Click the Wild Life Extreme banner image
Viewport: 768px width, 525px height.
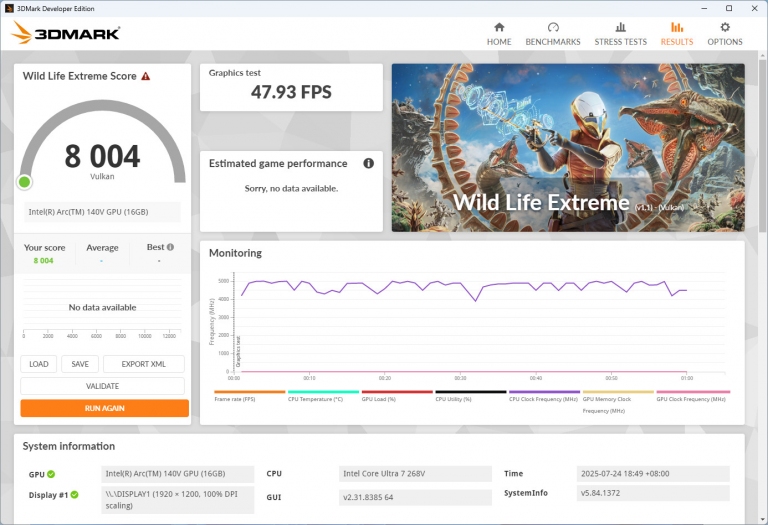(568, 147)
